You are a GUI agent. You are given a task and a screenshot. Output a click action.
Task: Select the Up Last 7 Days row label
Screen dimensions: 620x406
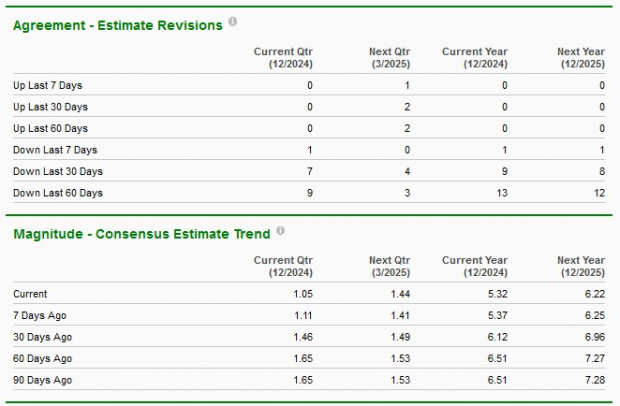[47, 85]
